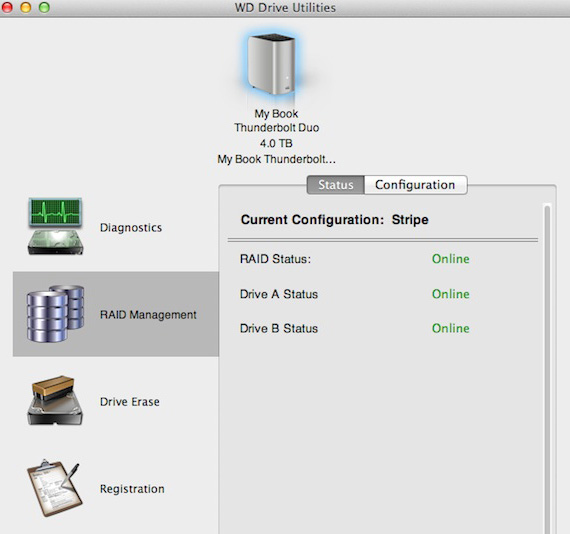This screenshot has height=534, width=570.
Task: Select the My Book Thunderbolt Duo drive icon
Action: (272, 65)
